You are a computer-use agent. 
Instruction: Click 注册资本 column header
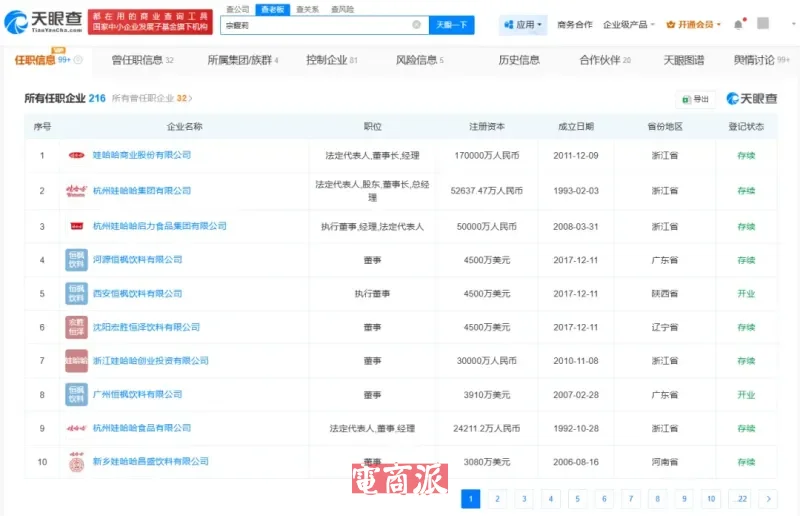487,126
